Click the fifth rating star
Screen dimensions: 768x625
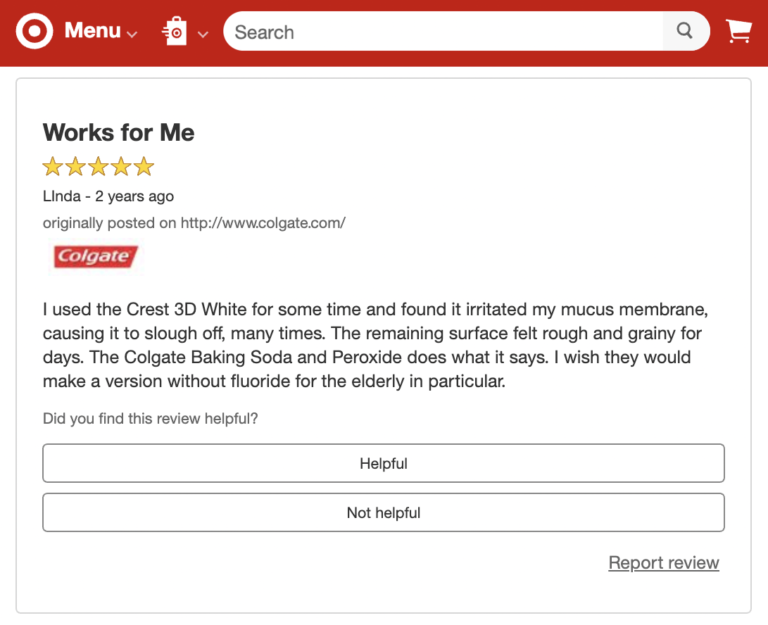pos(144,167)
